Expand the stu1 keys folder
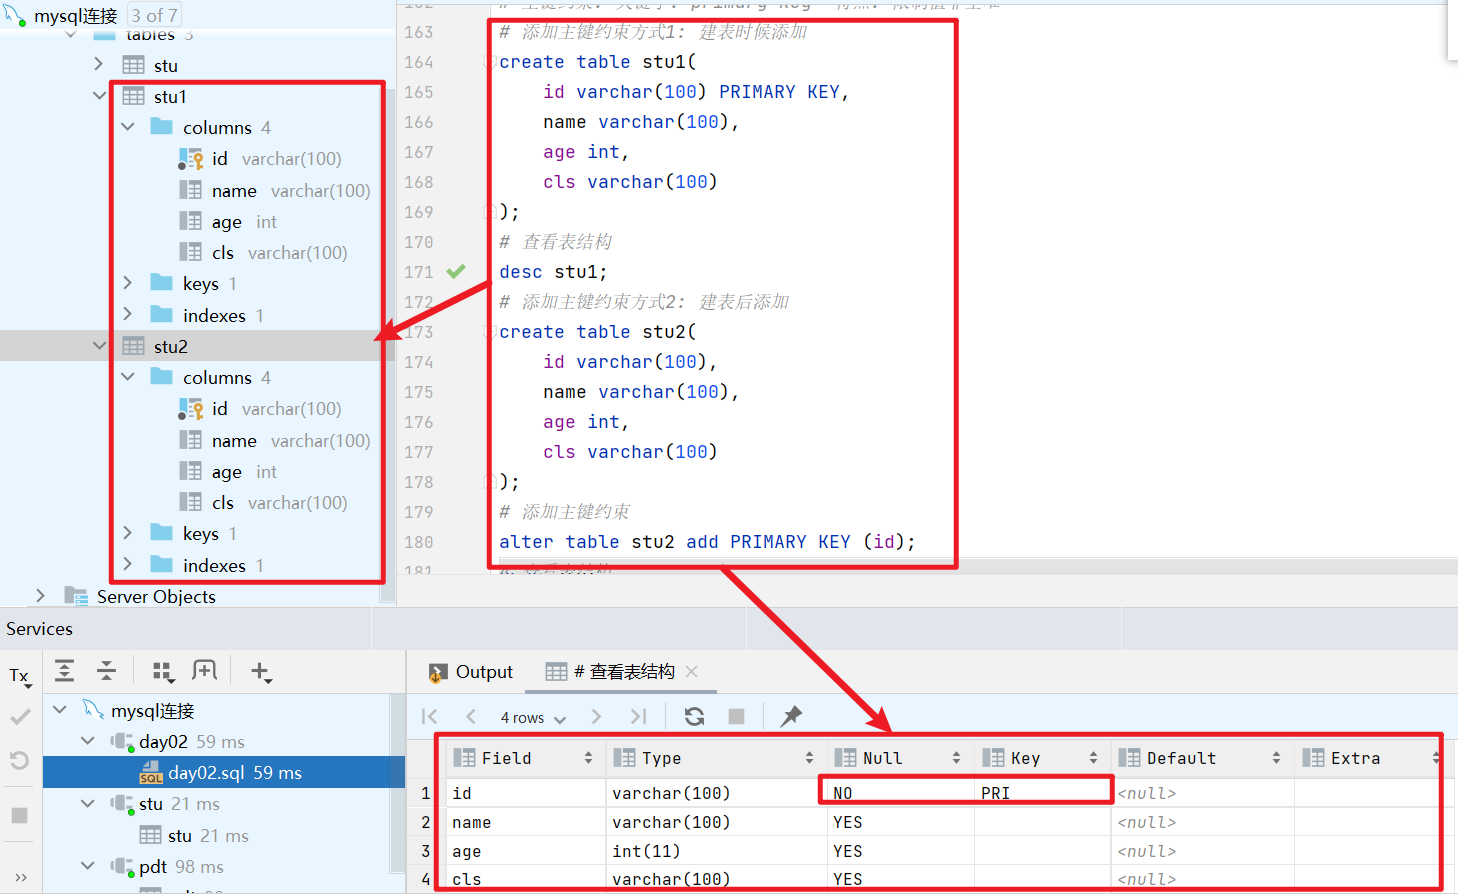This screenshot has height=894, width=1458. (x=127, y=283)
